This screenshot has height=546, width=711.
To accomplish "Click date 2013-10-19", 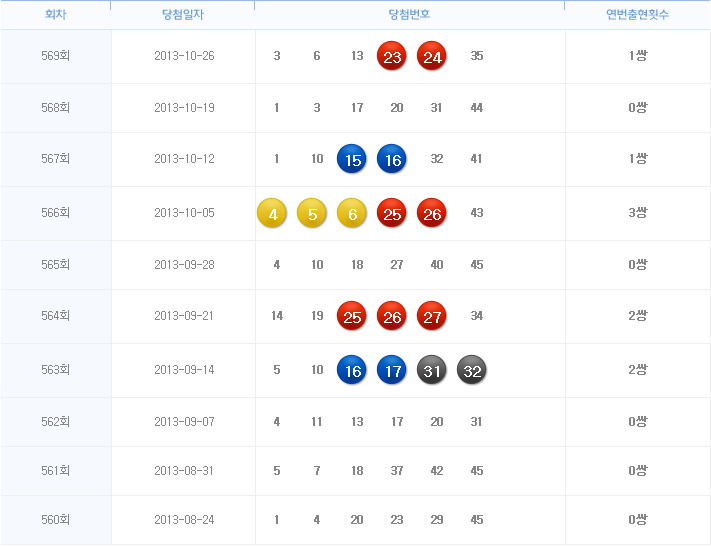I will pyautogui.click(x=184, y=107).
